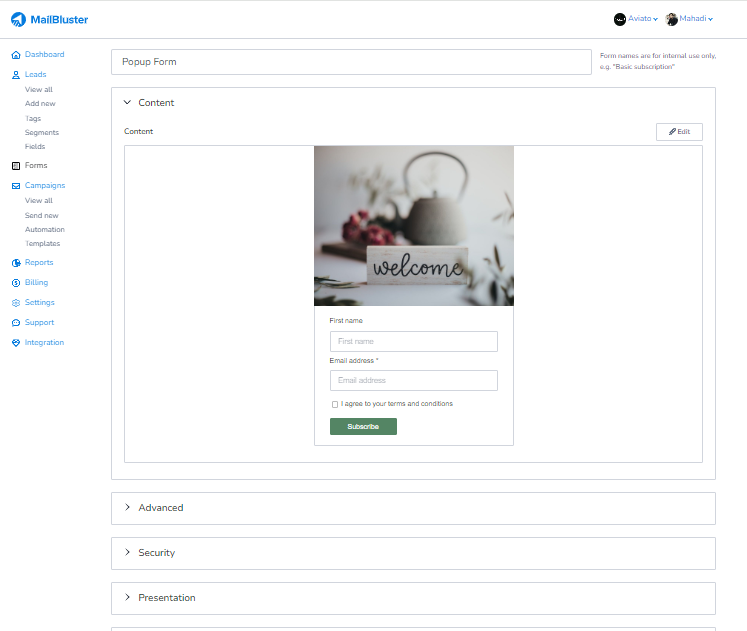Click View all under Leads
The width and height of the screenshot is (747, 631).
point(39,90)
